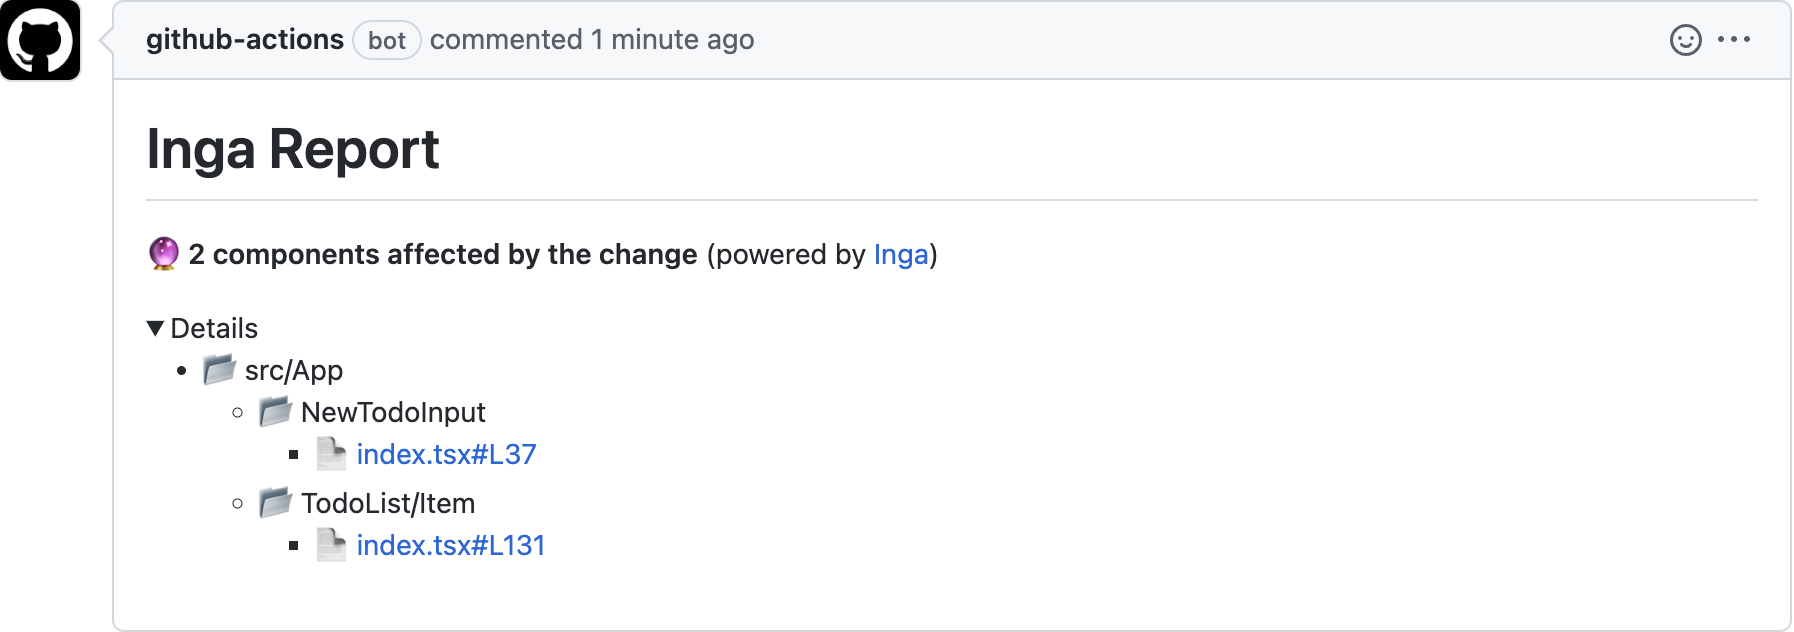1794x632 pixels.
Task: Click the file icon beside index.tsx#L37
Action: tap(330, 453)
